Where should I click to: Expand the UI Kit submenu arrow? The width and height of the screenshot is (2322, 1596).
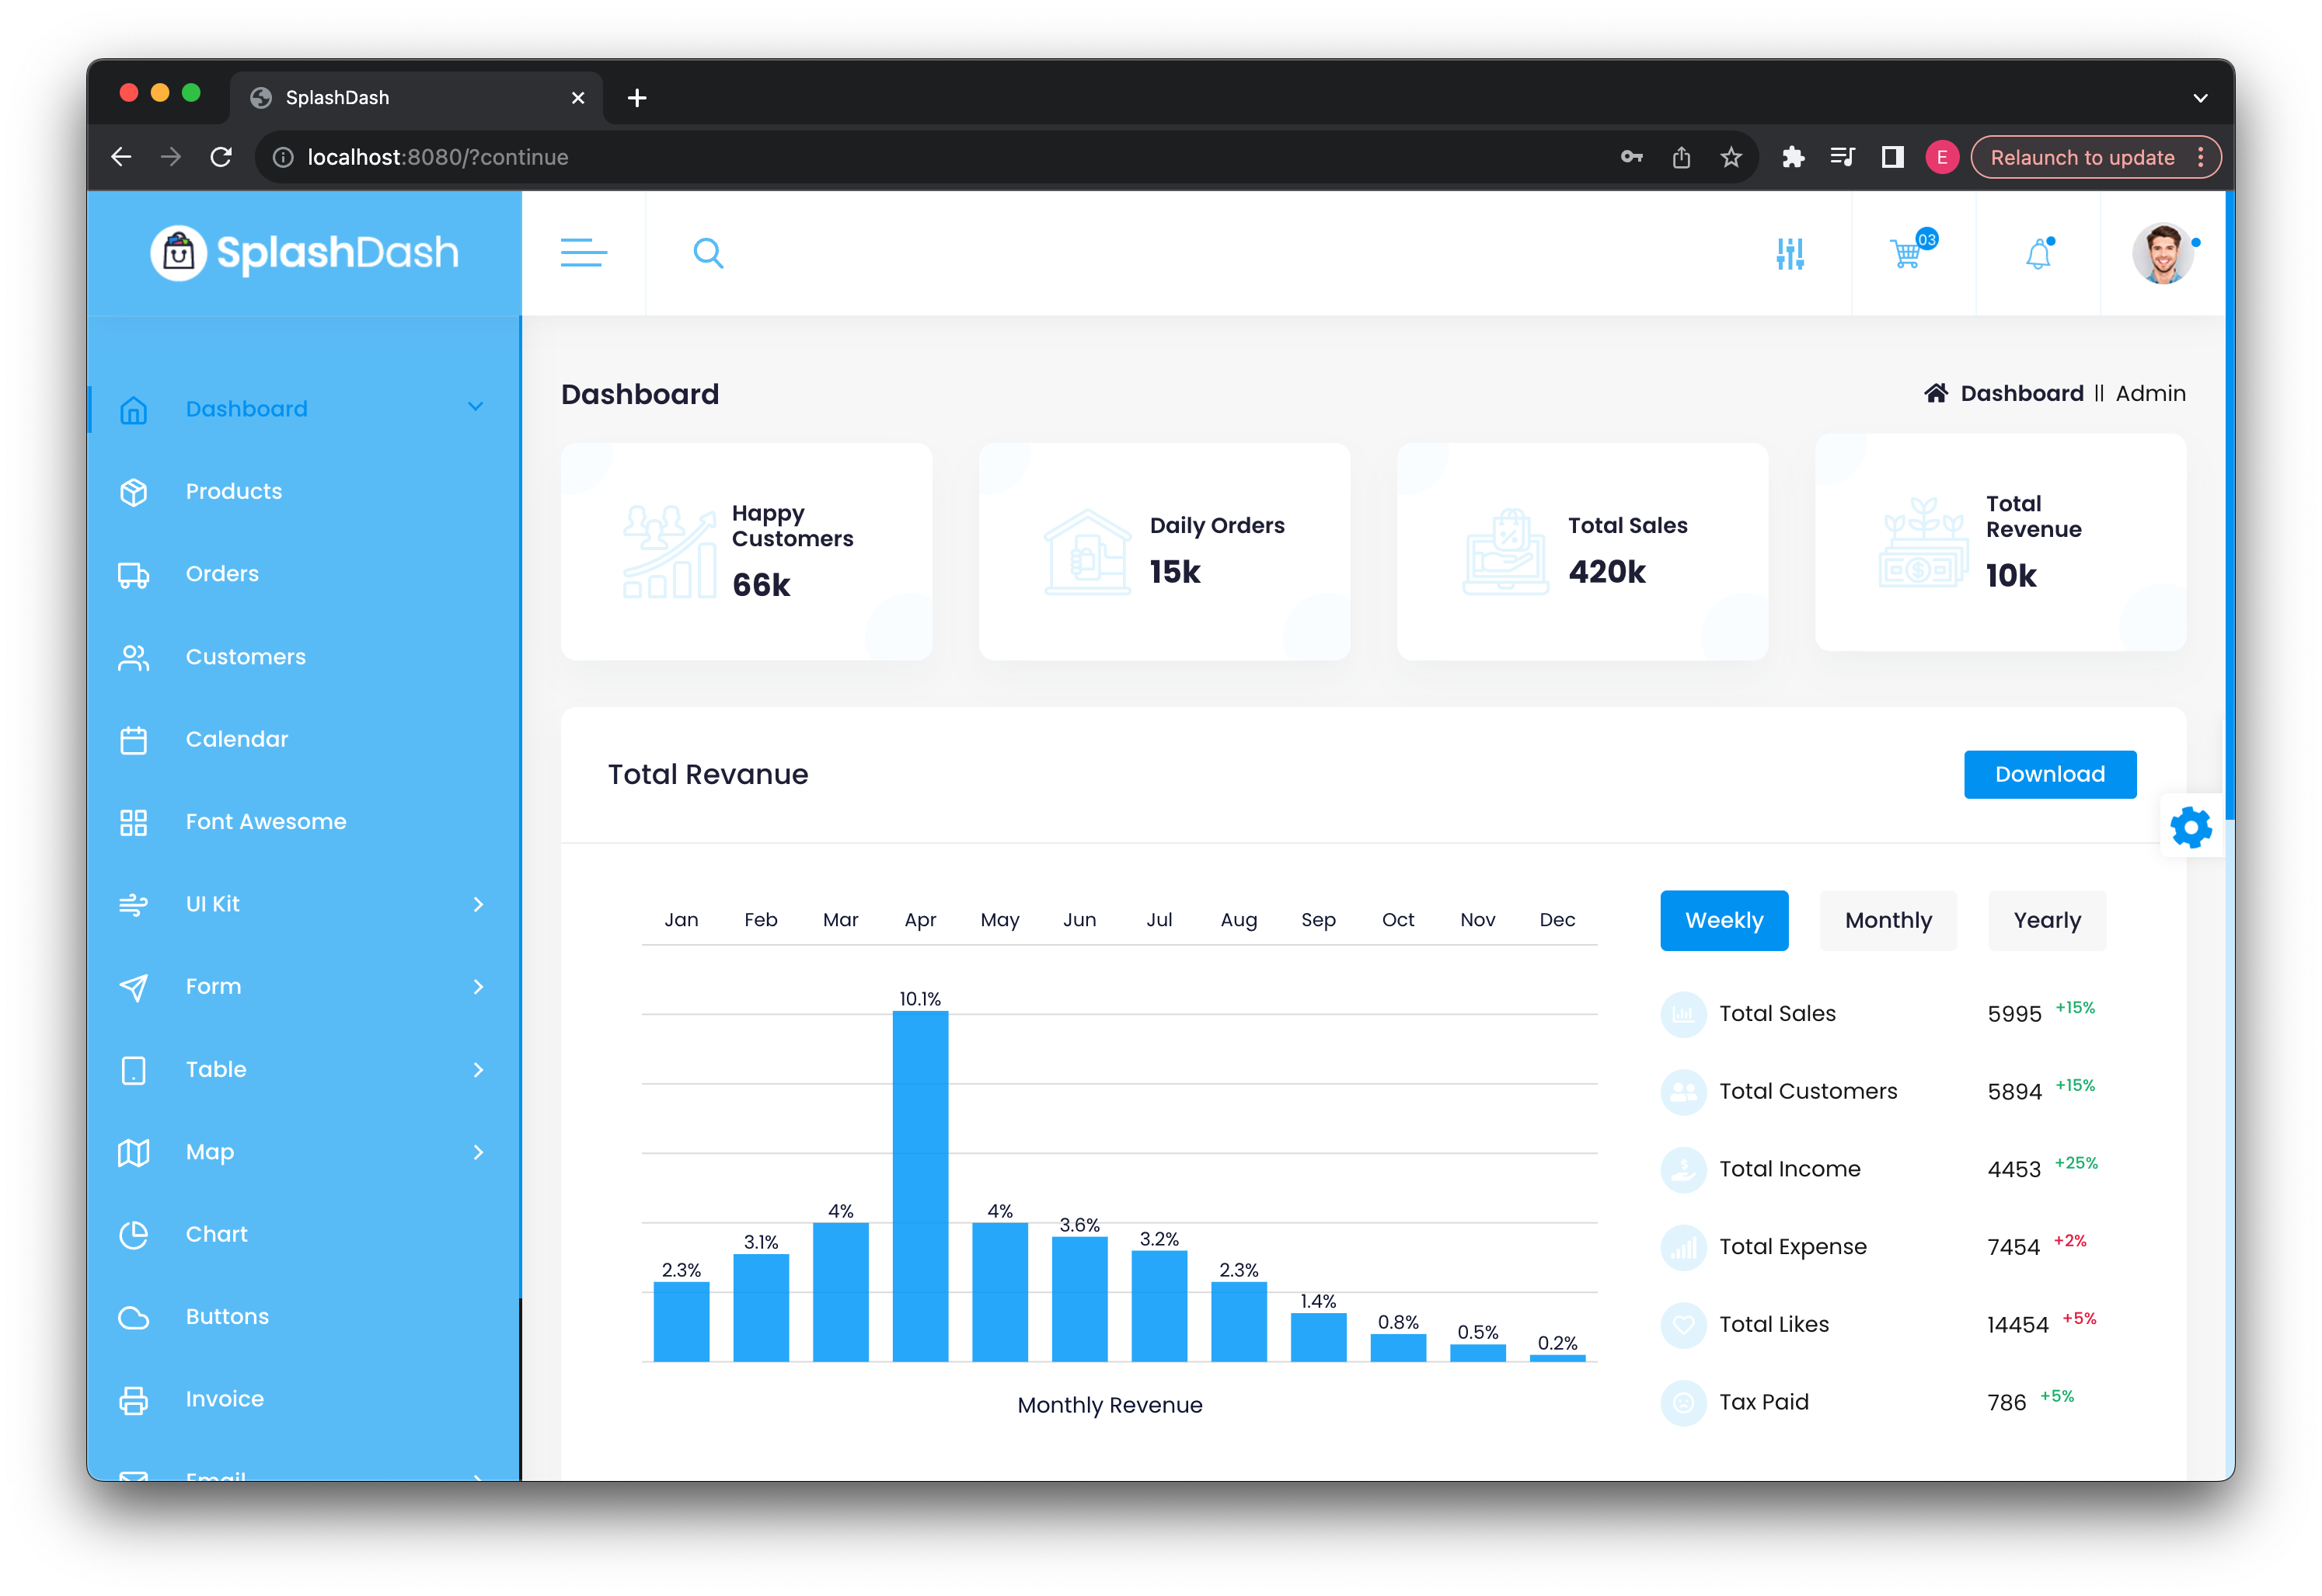(x=478, y=905)
